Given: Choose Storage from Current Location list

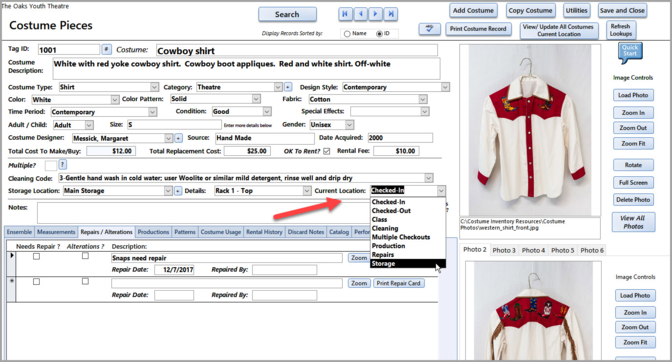Looking at the screenshot, I should tap(408, 263).
